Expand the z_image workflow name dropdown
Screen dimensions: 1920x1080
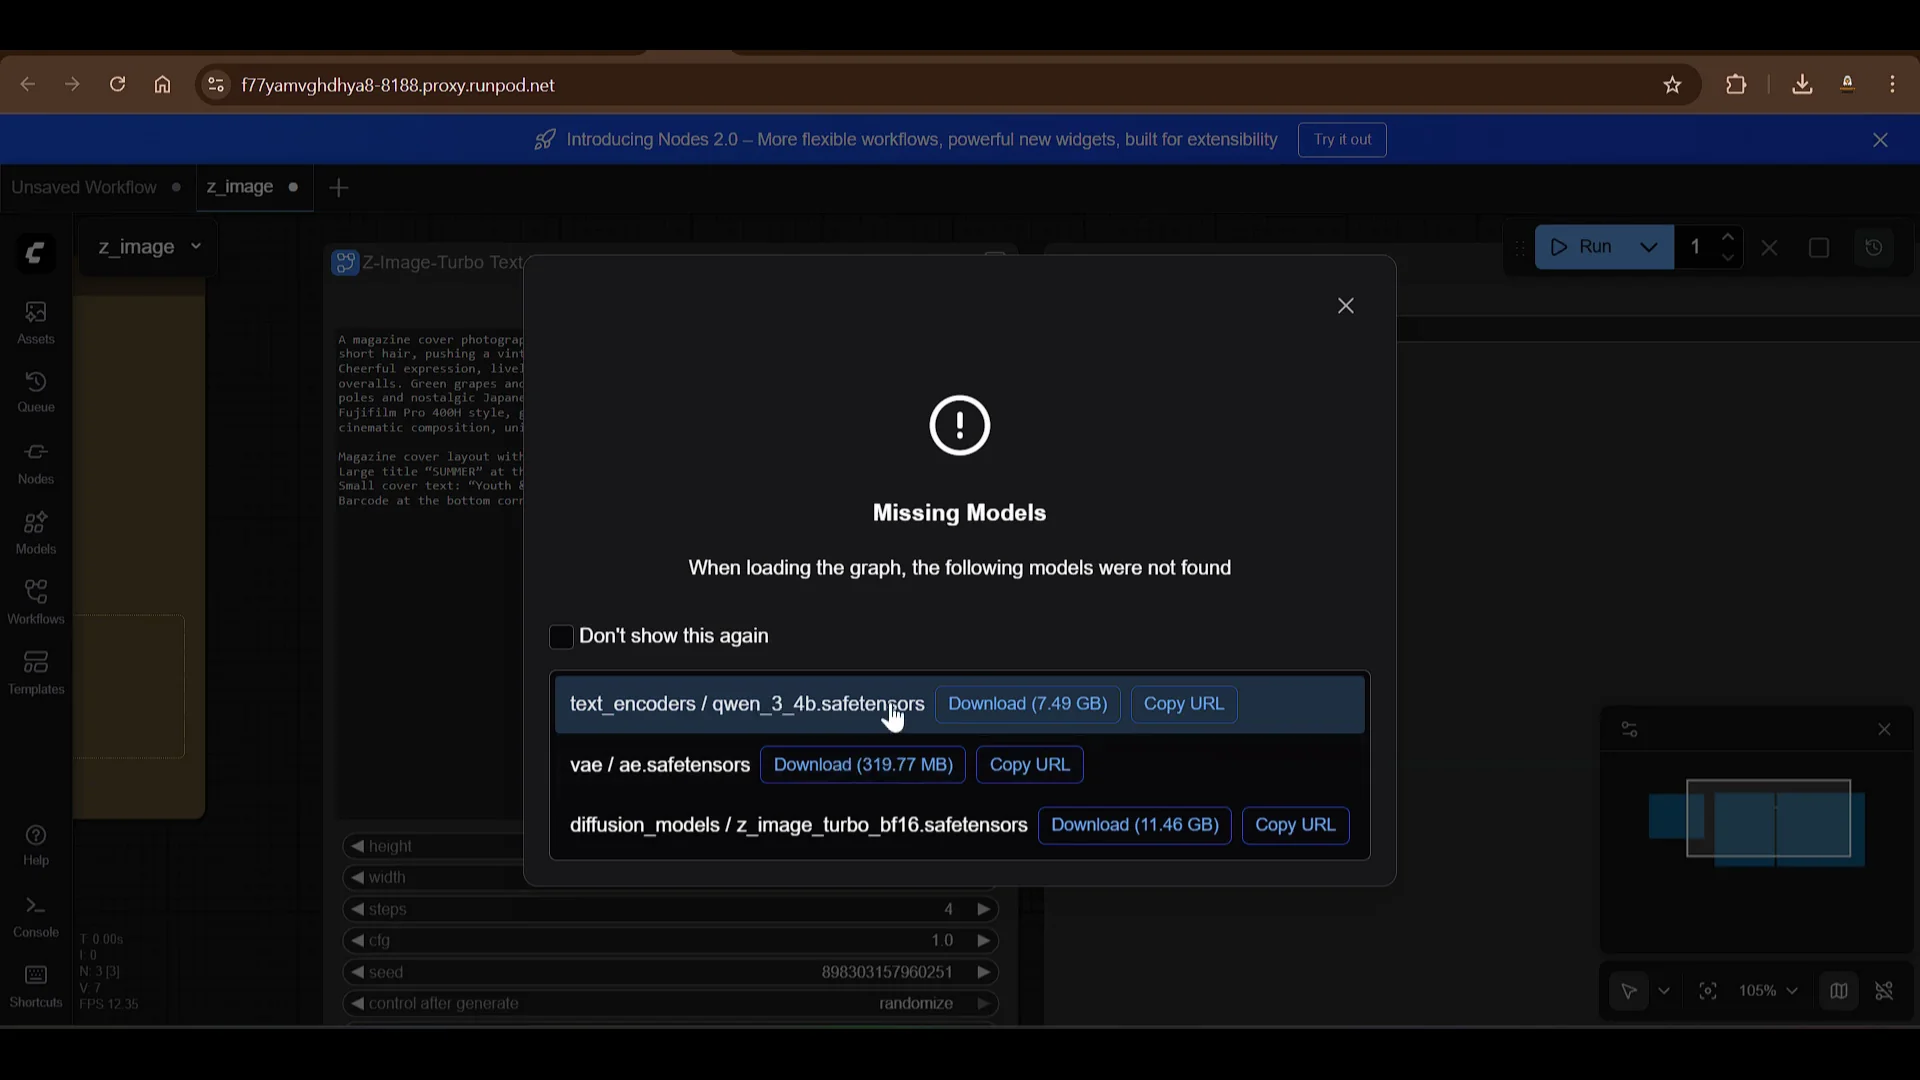click(x=196, y=247)
